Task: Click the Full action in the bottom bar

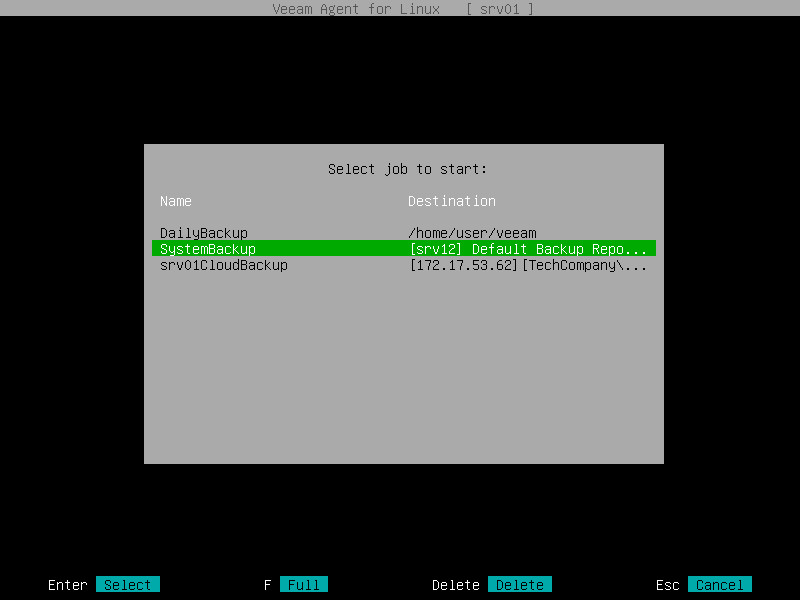Action: pos(302,584)
